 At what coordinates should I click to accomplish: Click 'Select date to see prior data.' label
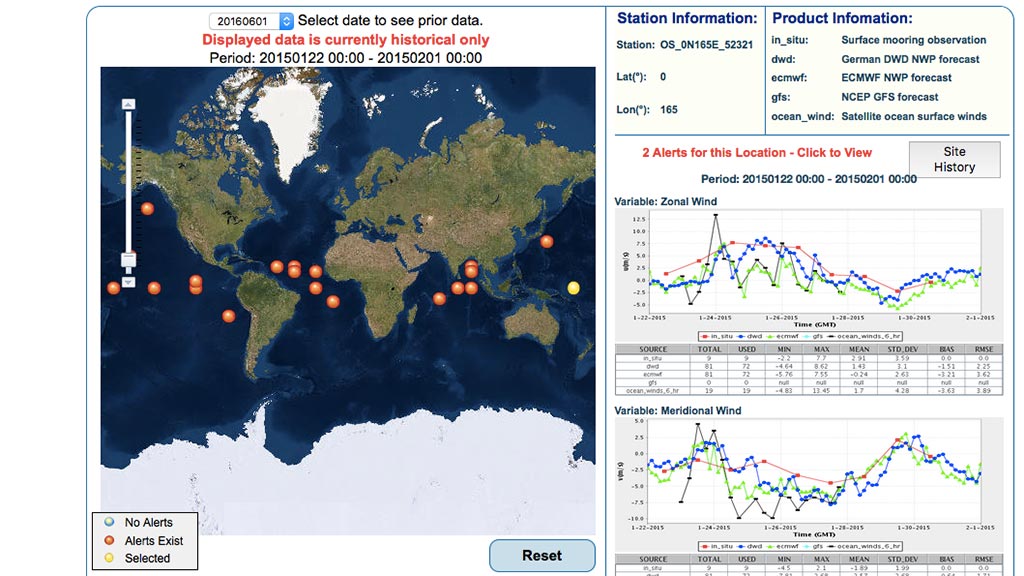(x=390, y=20)
